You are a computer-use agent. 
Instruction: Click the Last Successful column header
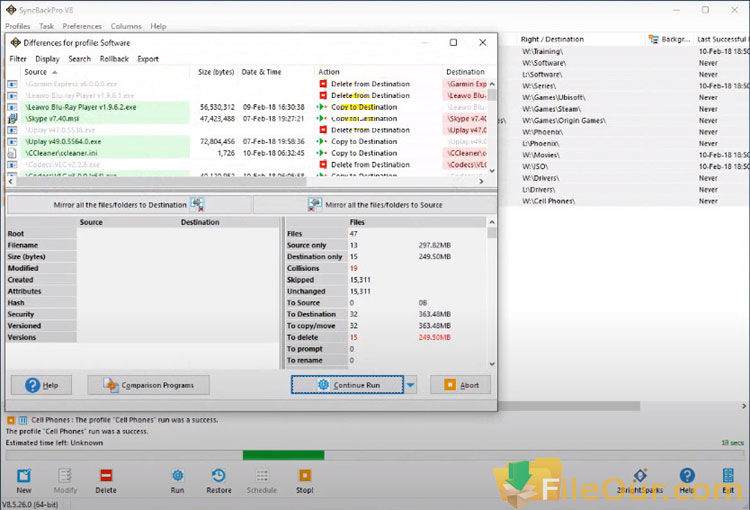pos(721,39)
